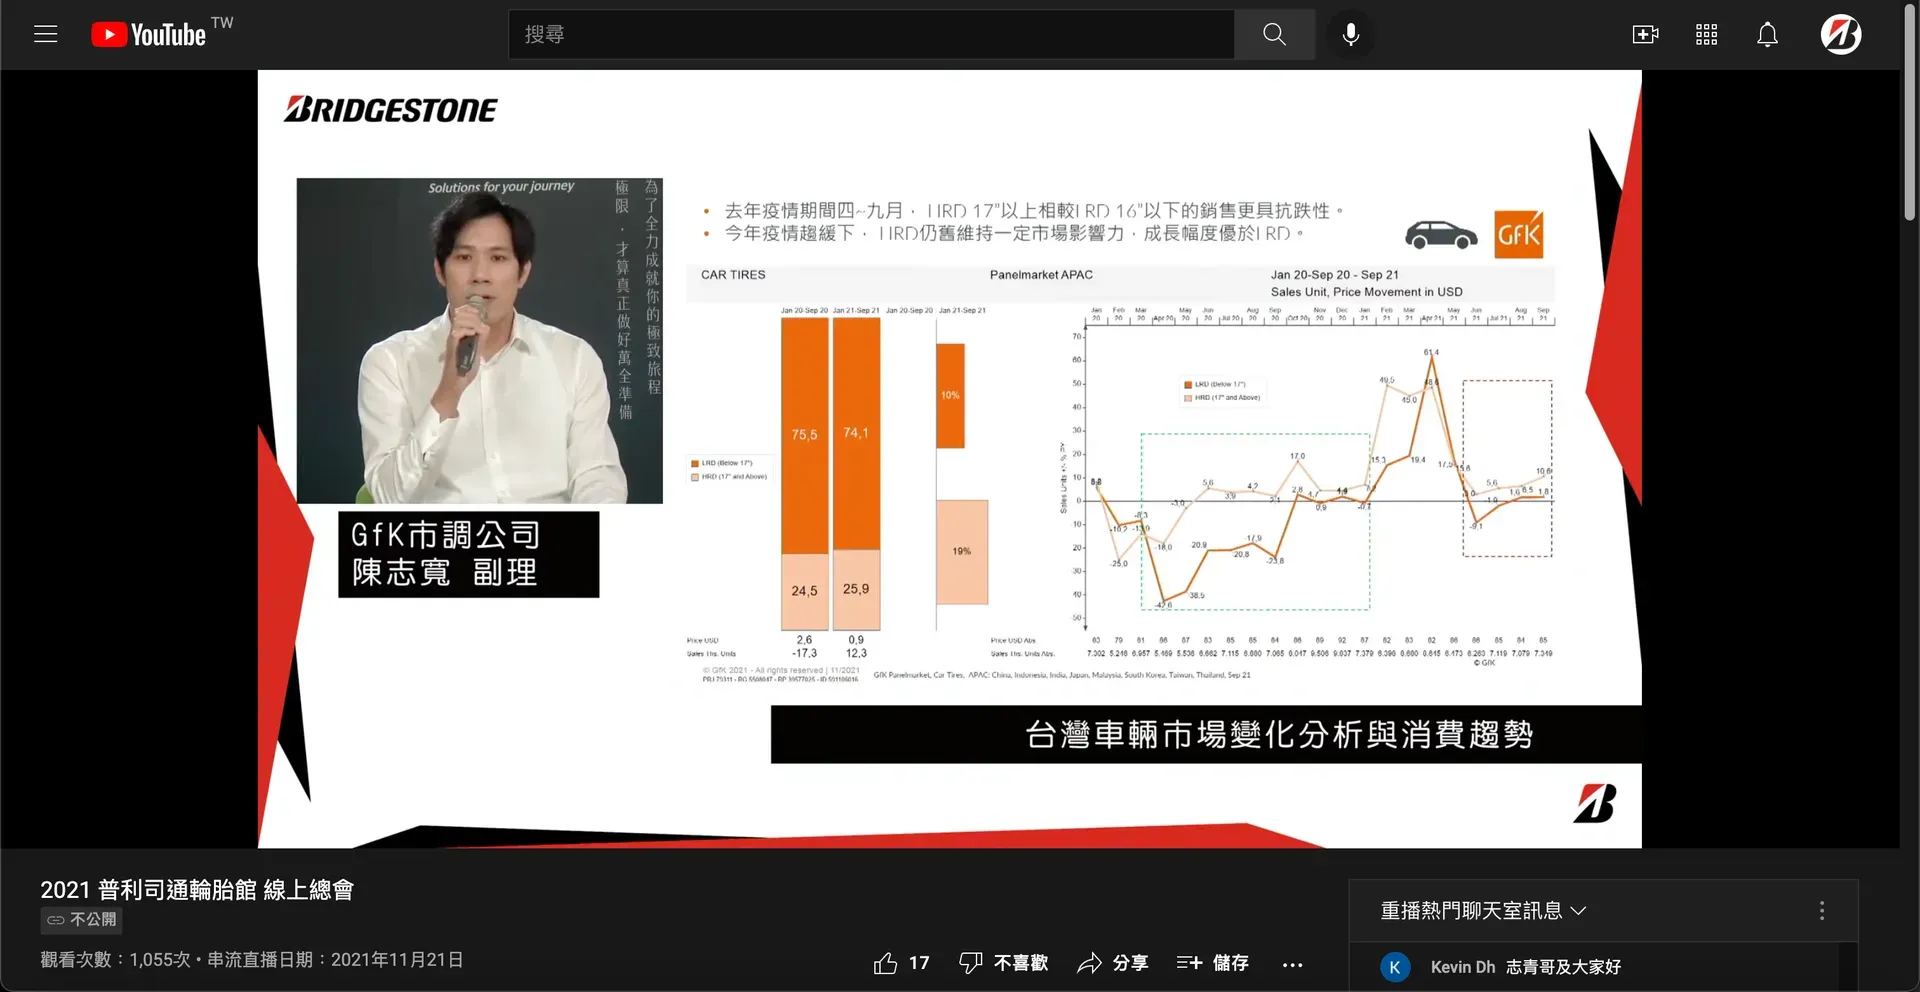Share the video

1112,963
